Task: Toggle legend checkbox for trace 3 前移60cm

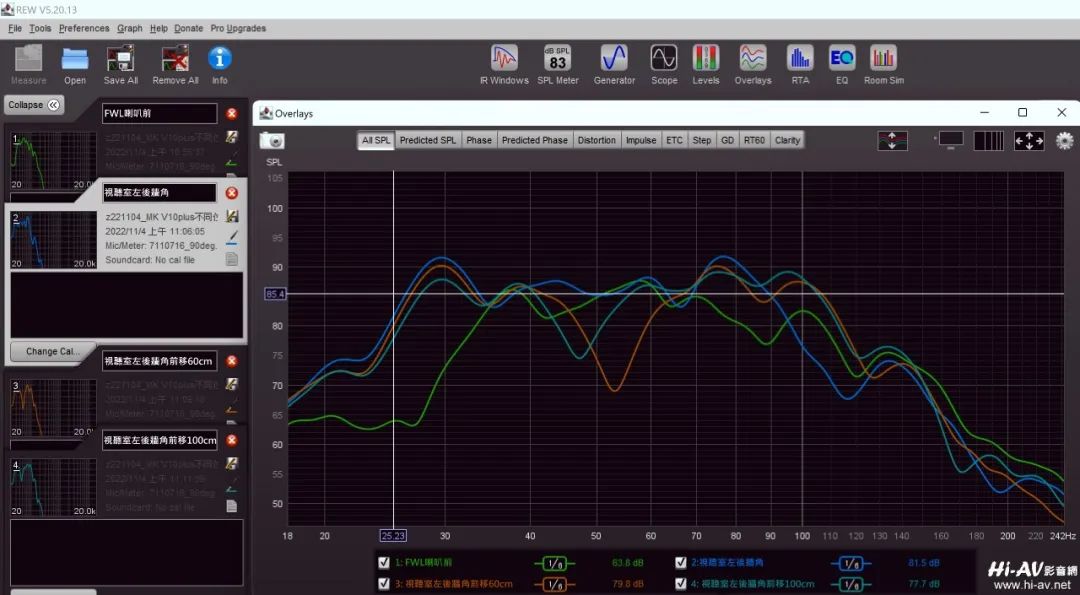Action: click(x=384, y=583)
